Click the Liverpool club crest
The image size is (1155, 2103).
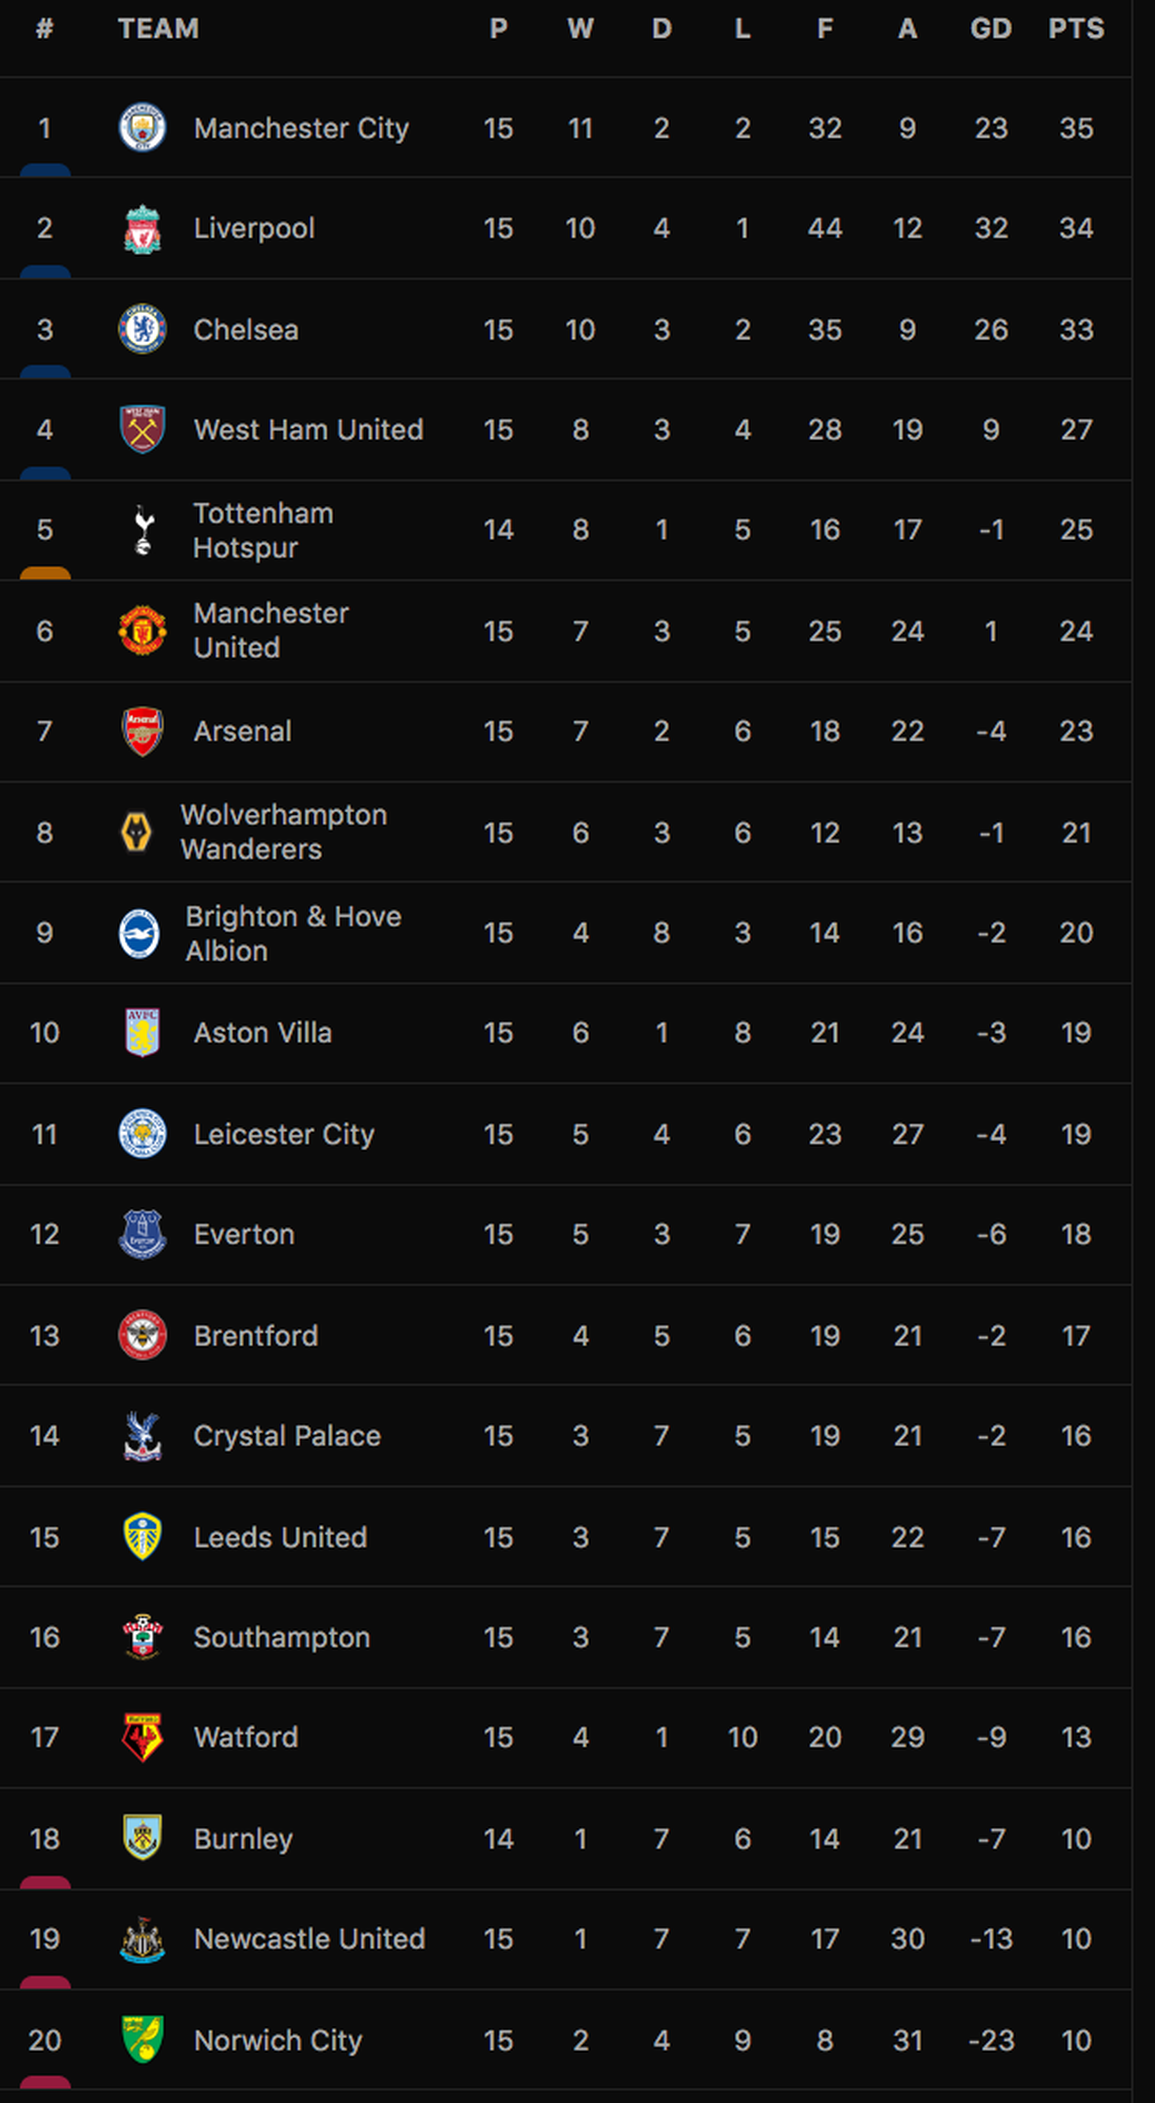pyautogui.click(x=142, y=229)
